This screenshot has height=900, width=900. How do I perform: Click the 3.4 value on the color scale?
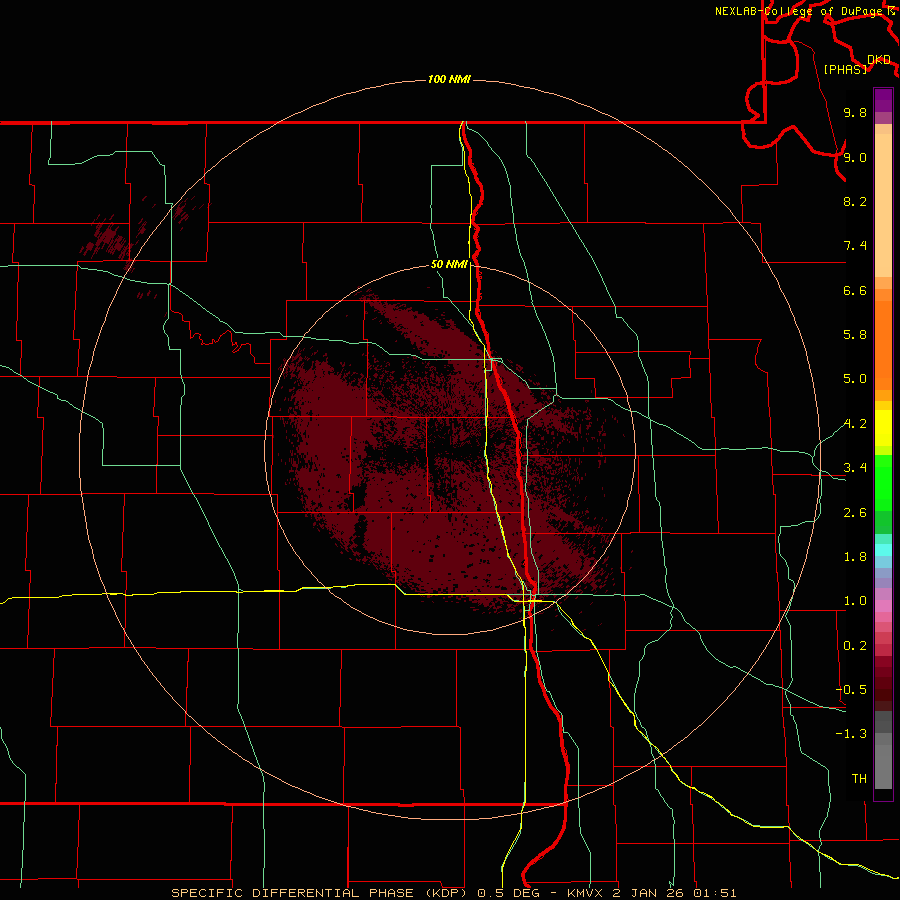point(855,467)
